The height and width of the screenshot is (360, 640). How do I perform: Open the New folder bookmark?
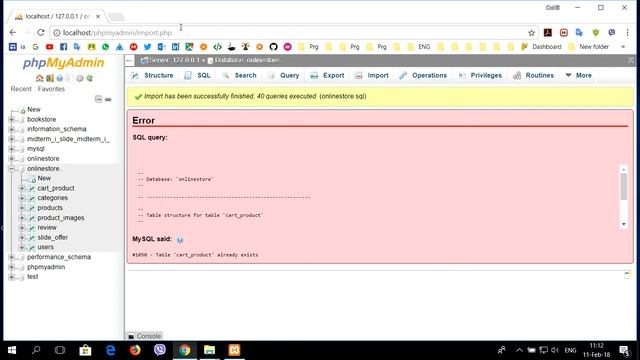click(x=589, y=47)
